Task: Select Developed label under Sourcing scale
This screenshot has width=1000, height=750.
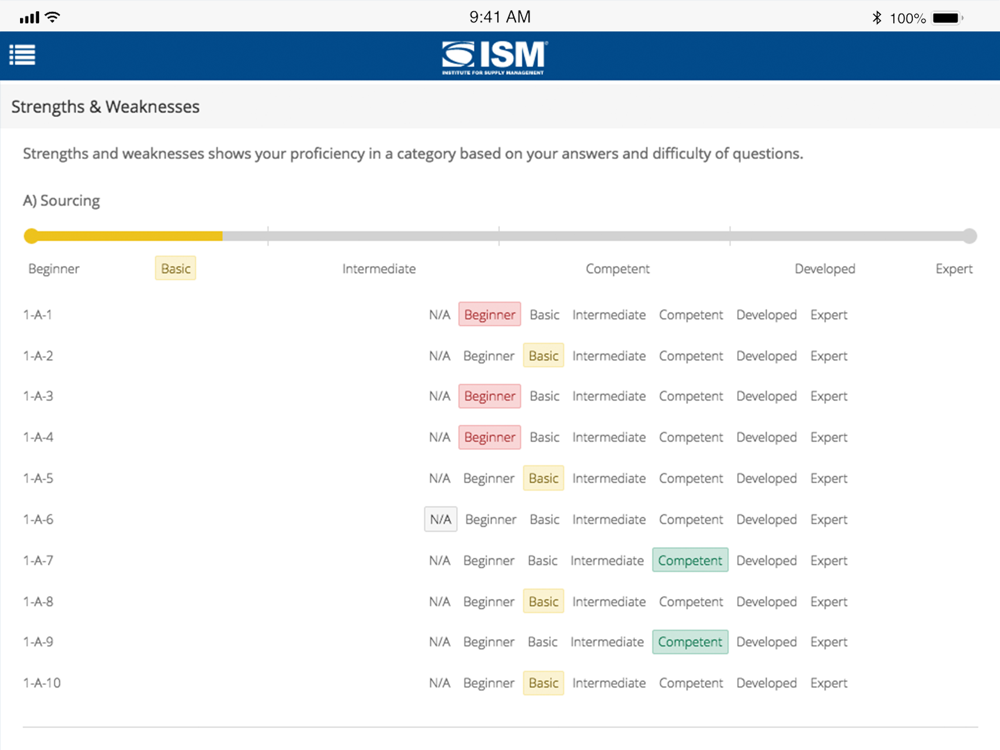Action: point(825,268)
